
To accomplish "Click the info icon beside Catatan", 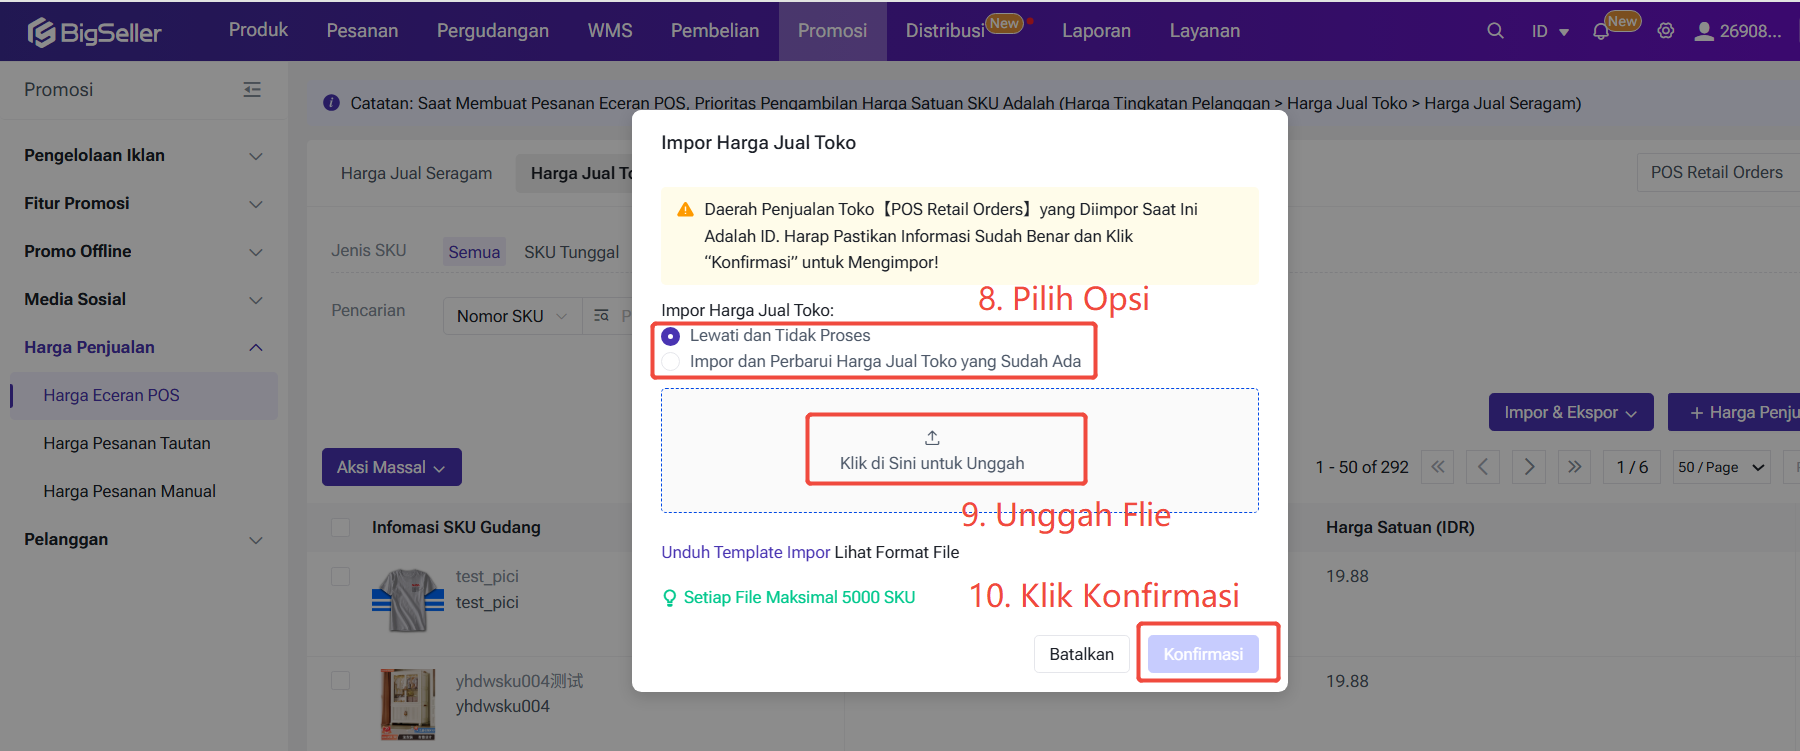I will [331, 103].
